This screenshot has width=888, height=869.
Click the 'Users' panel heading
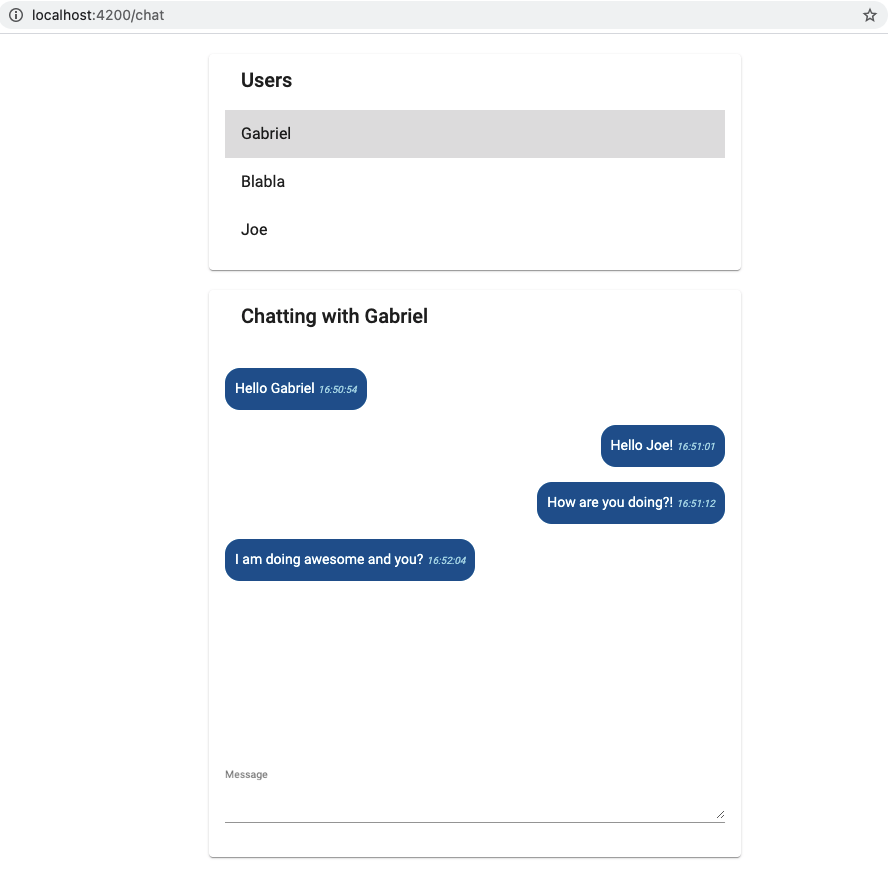point(266,80)
